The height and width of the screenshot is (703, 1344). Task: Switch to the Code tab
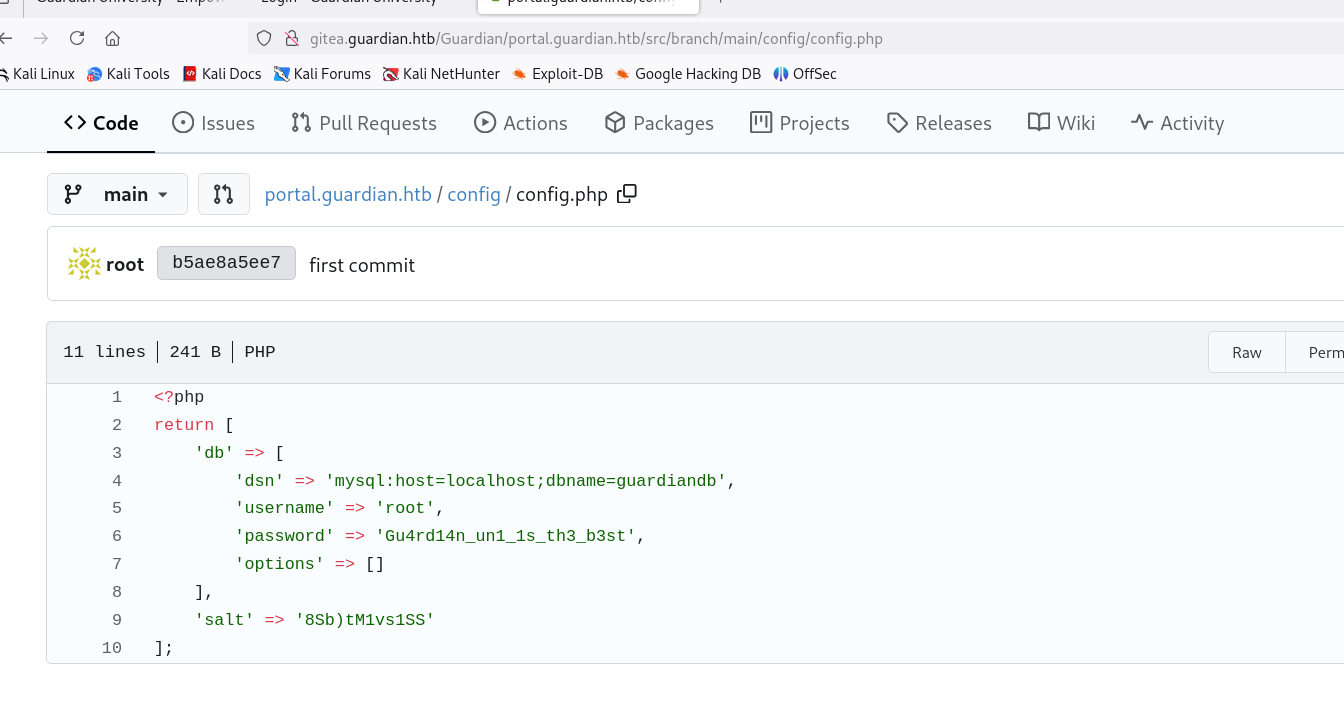[101, 123]
